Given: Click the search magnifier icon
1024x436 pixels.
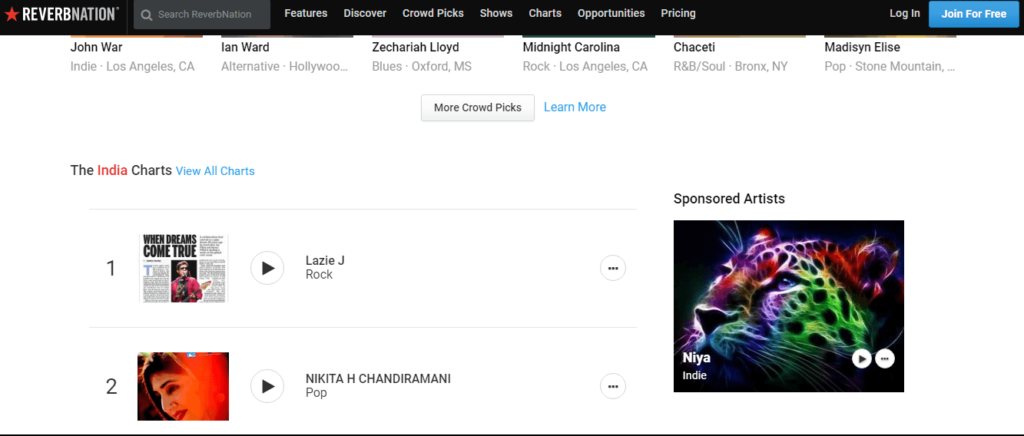Looking at the screenshot, I should coord(147,14).
